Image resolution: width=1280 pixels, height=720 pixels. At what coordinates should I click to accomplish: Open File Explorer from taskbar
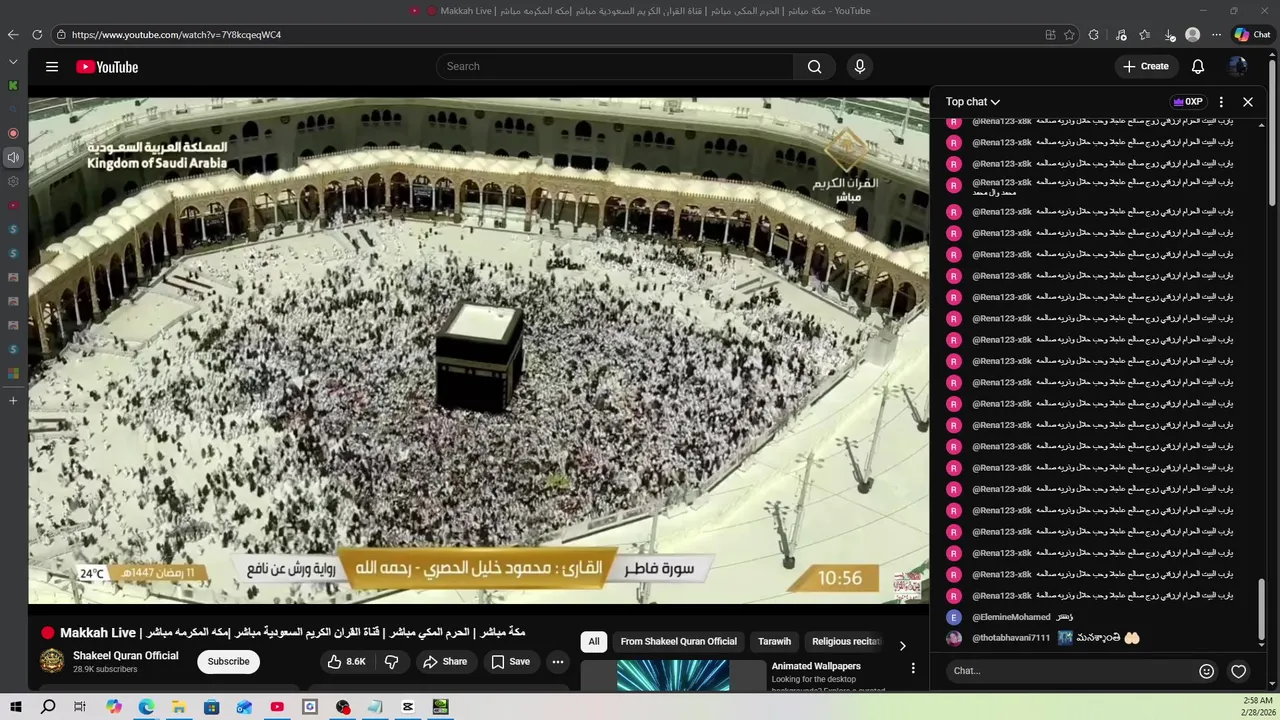tap(178, 707)
